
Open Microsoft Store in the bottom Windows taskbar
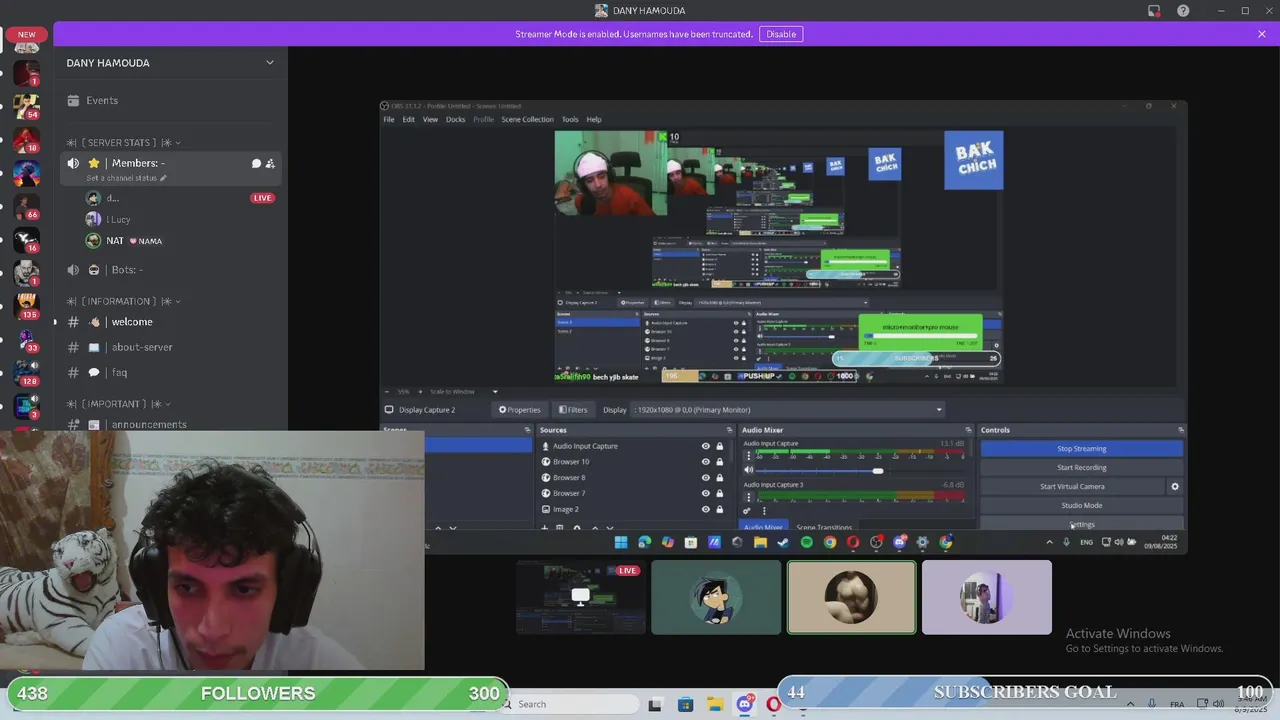(685, 704)
